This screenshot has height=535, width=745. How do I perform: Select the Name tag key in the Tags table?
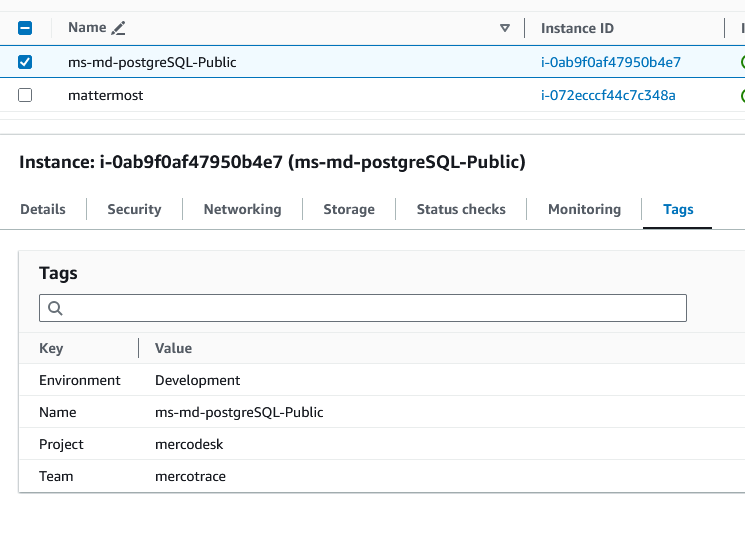[x=57, y=412]
